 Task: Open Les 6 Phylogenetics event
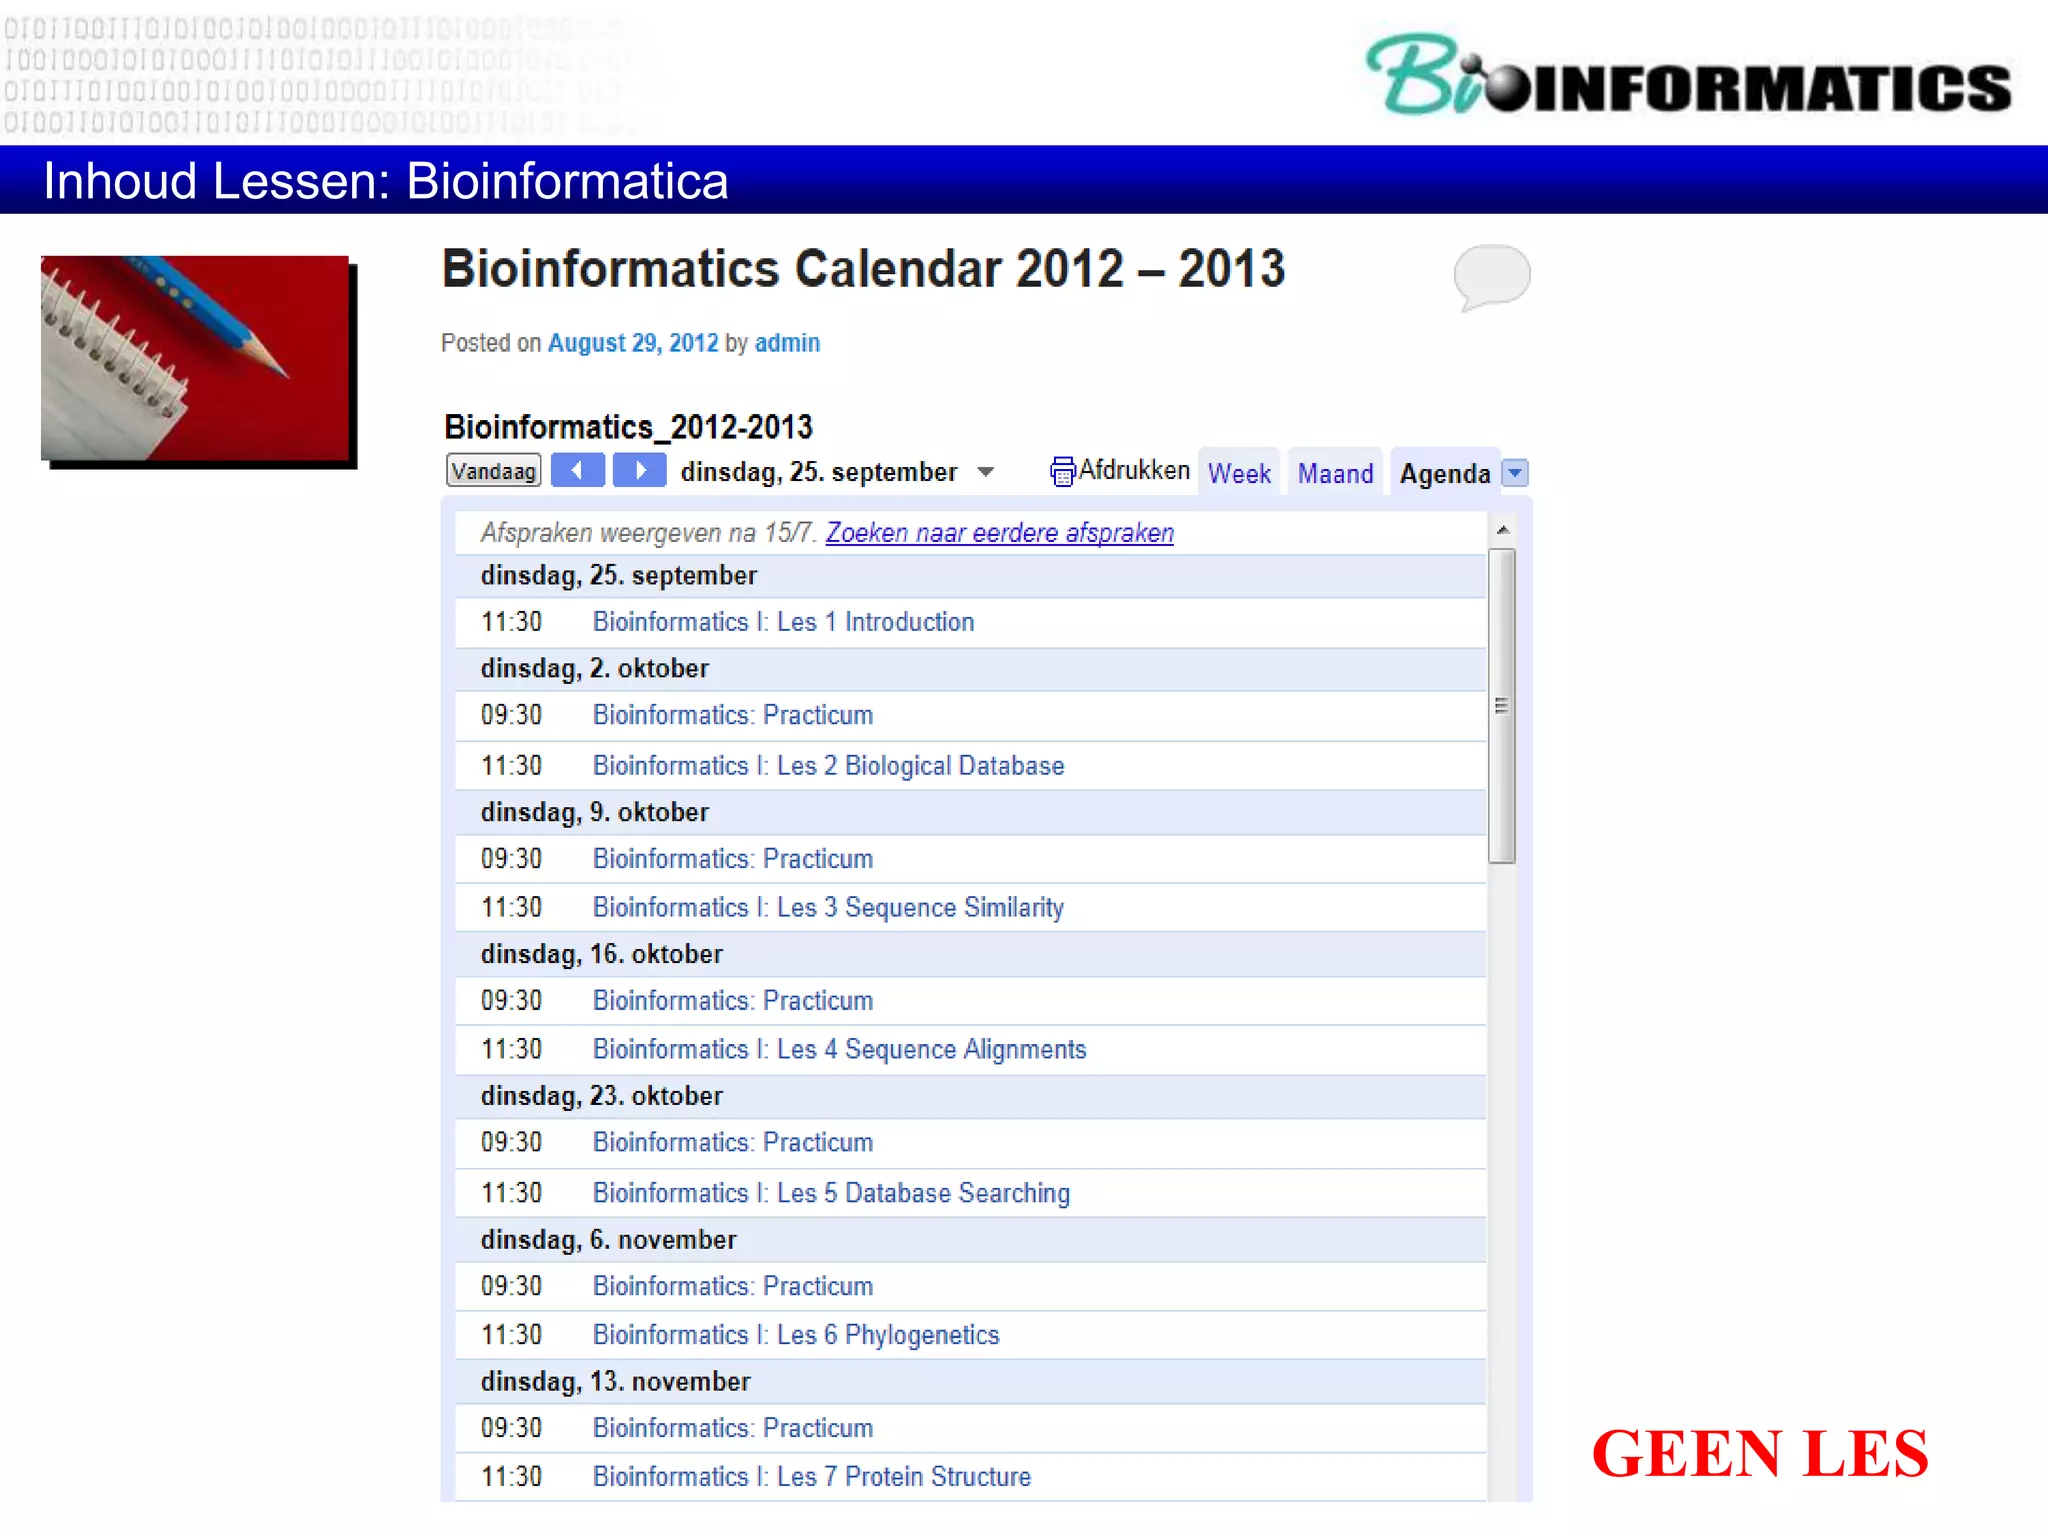coord(796,1335)
